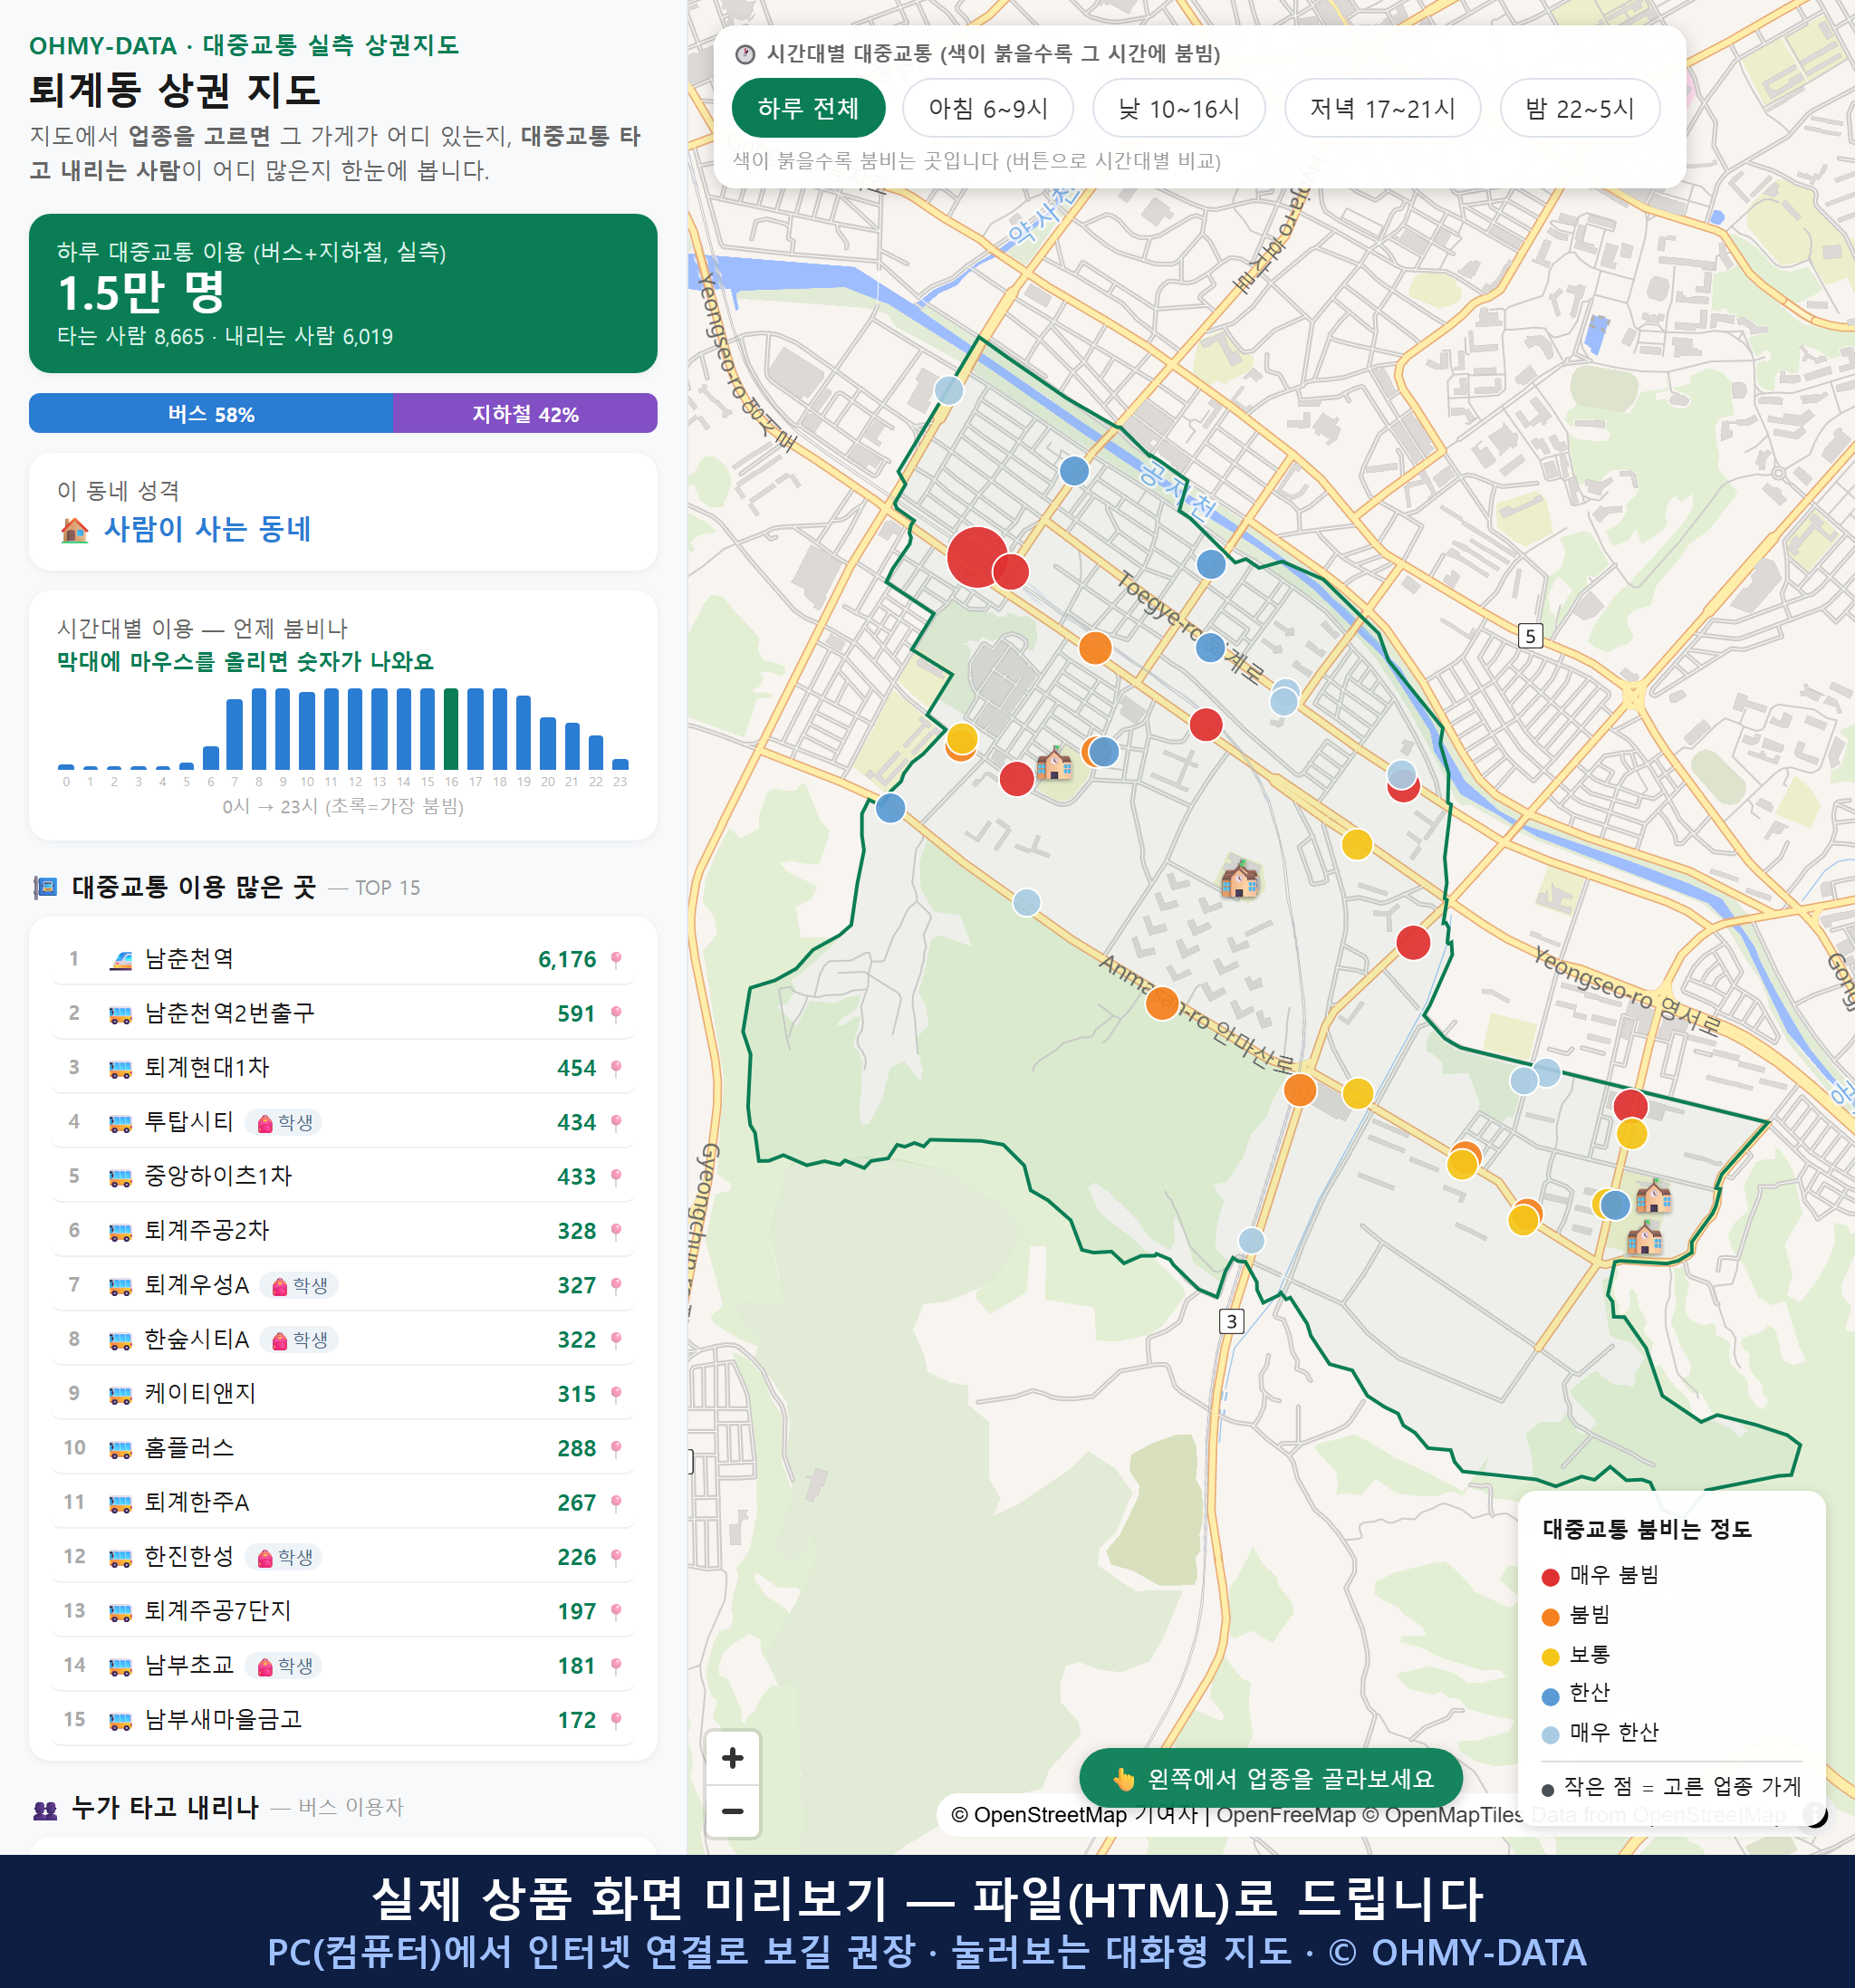1855x1988 pixels.
Task: Click the red 매우 붐빔 legend swatch
Action: 1550,1577
